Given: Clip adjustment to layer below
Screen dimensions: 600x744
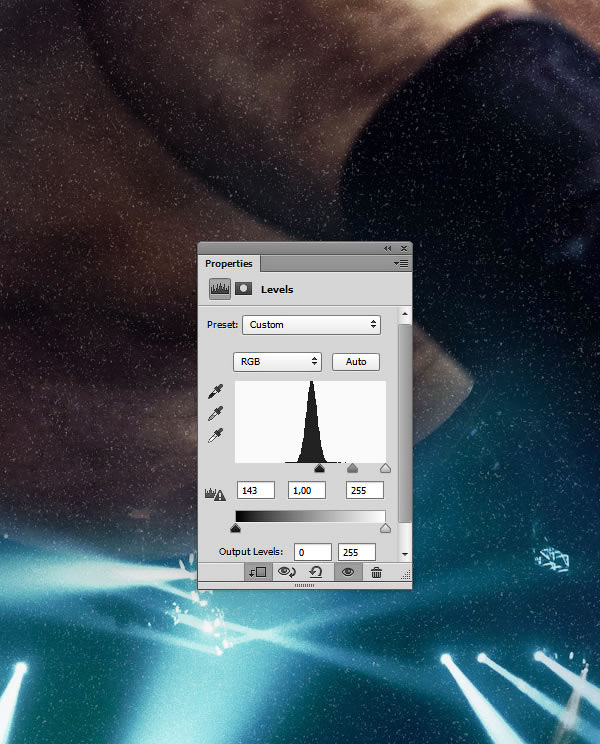Looking at the screenshot, I should (258, 572).
